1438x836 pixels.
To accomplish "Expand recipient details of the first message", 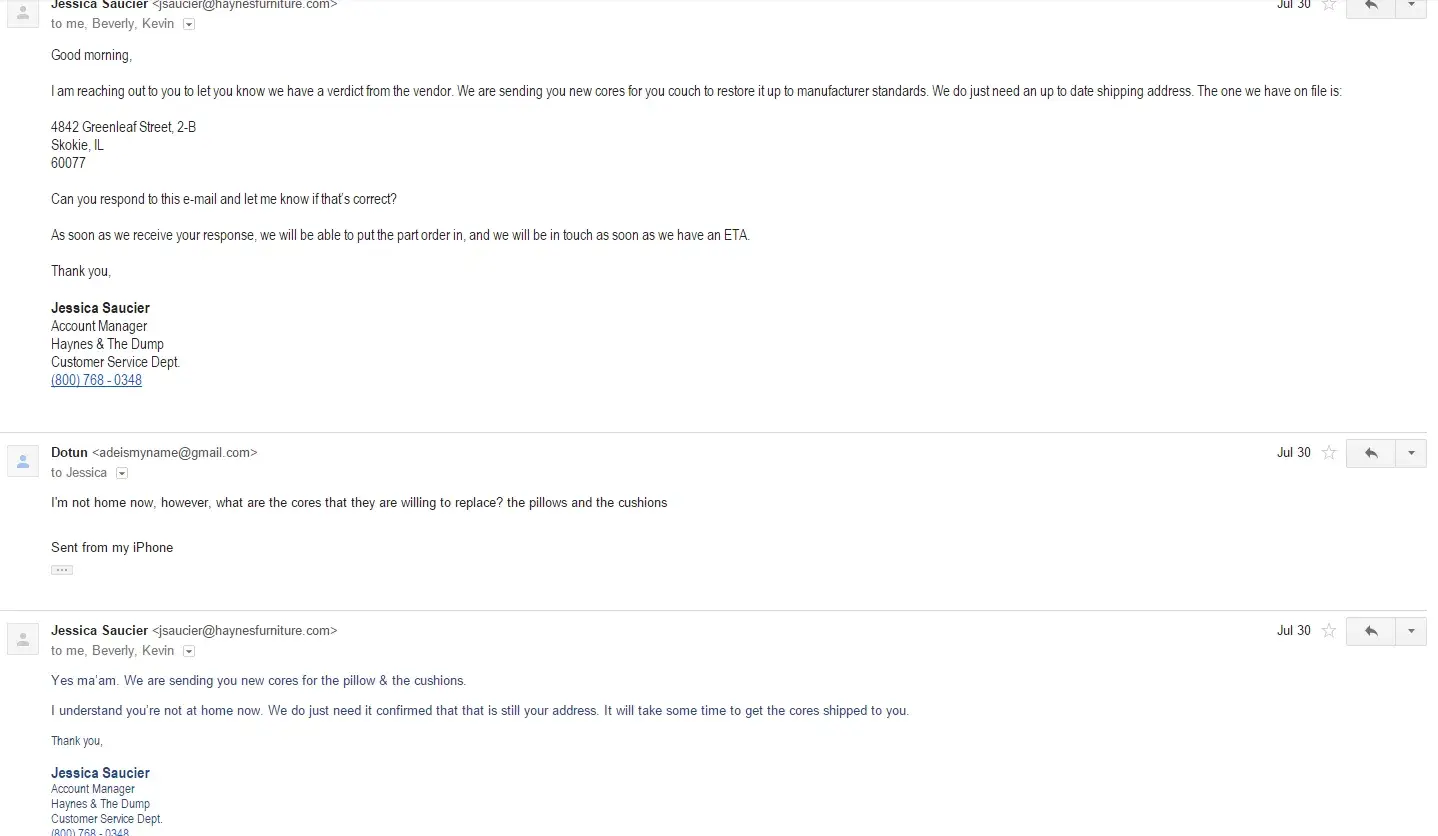I will pos(189,24).
